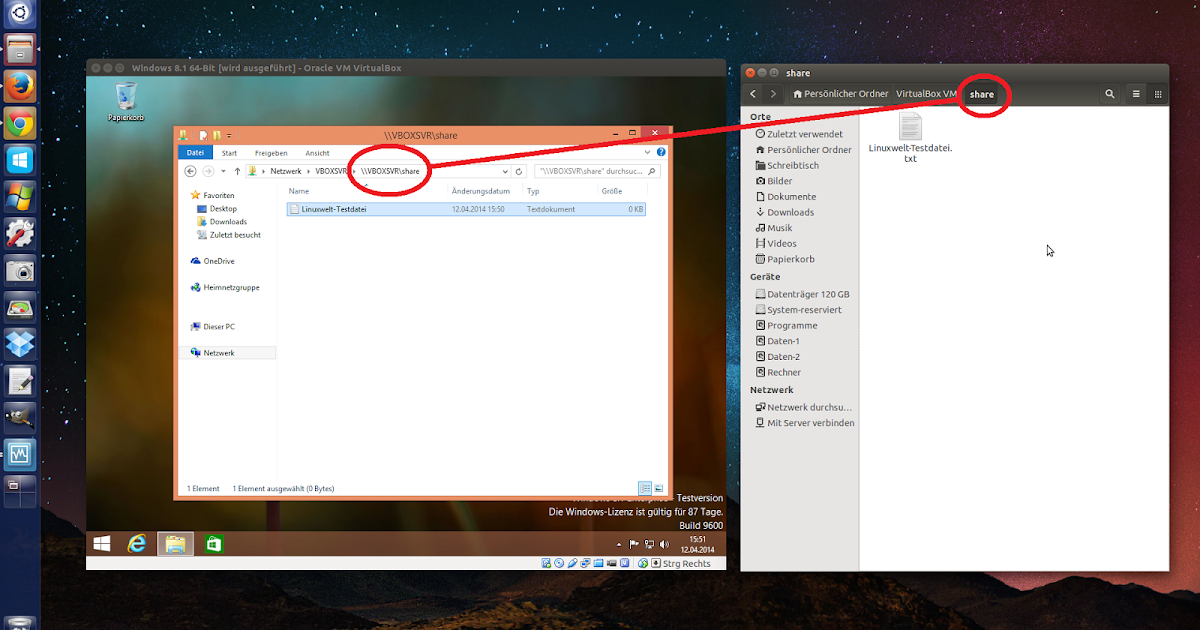
Task: Open Datenträger 120 GB device
Action: pos(803,294)
